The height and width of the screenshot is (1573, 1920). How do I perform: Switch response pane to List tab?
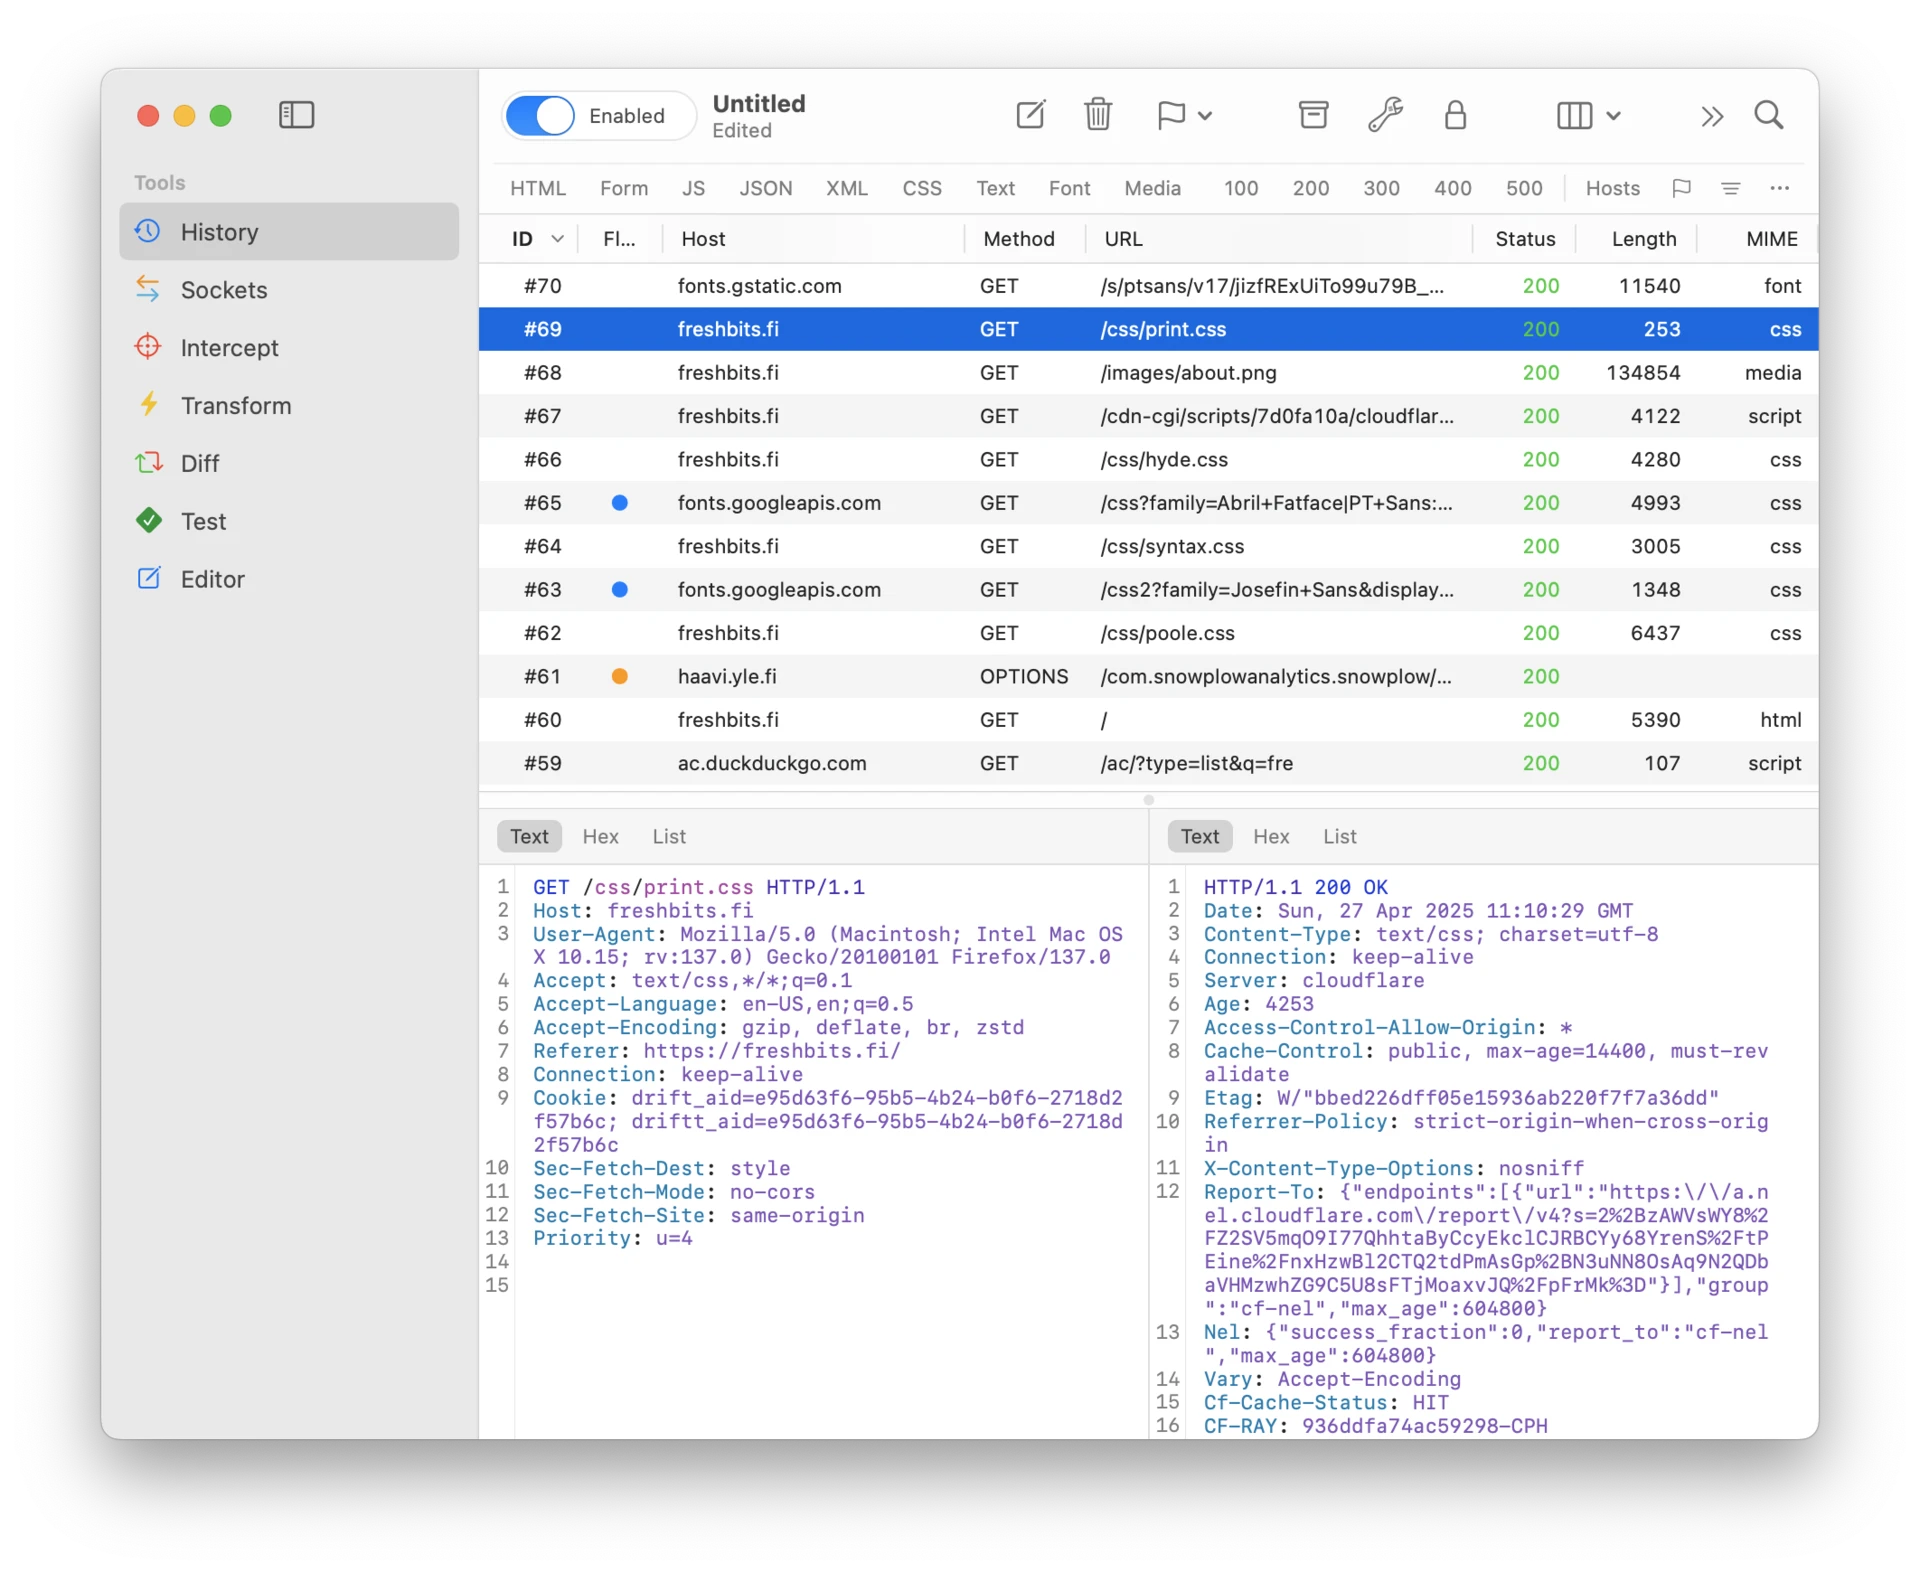click(x=1340, y=836)
